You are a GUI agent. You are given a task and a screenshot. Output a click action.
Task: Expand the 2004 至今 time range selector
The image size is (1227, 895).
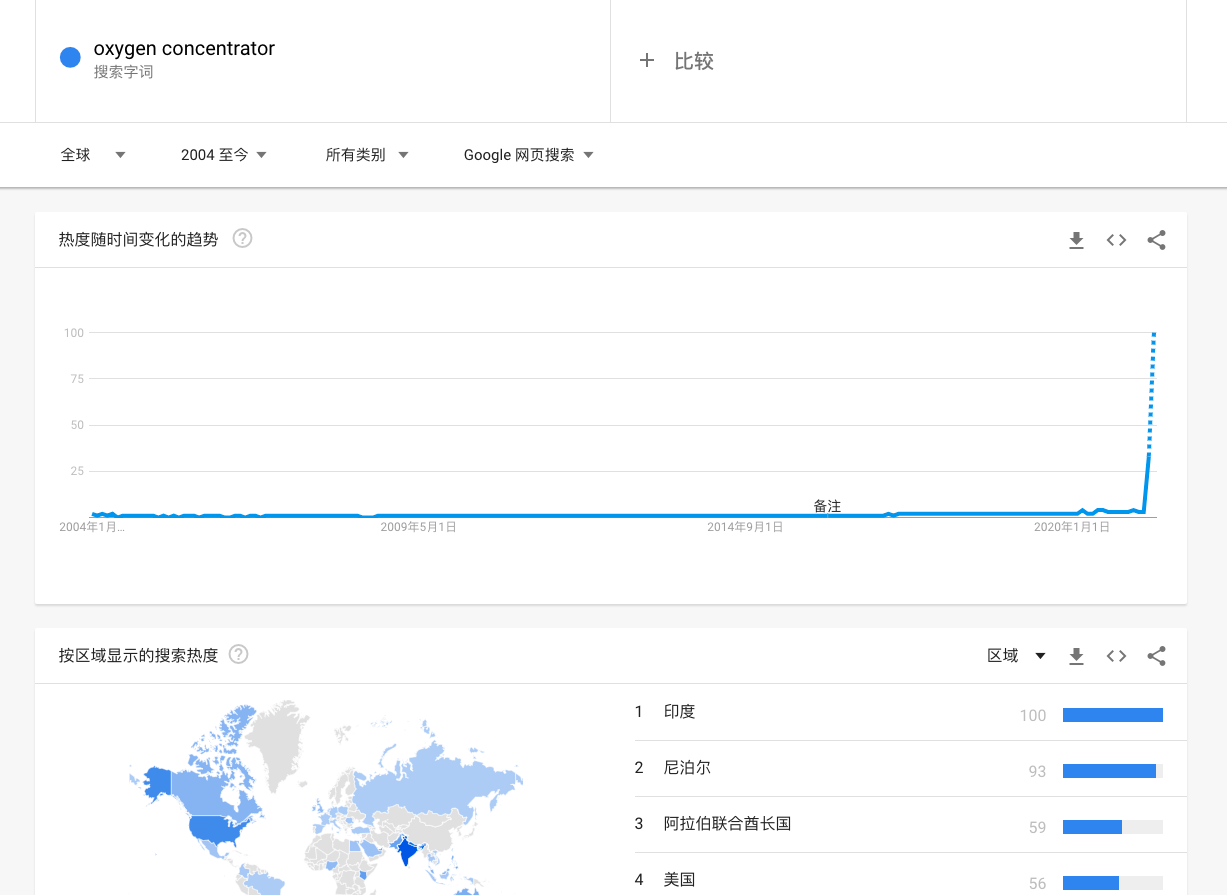[222, 155]
